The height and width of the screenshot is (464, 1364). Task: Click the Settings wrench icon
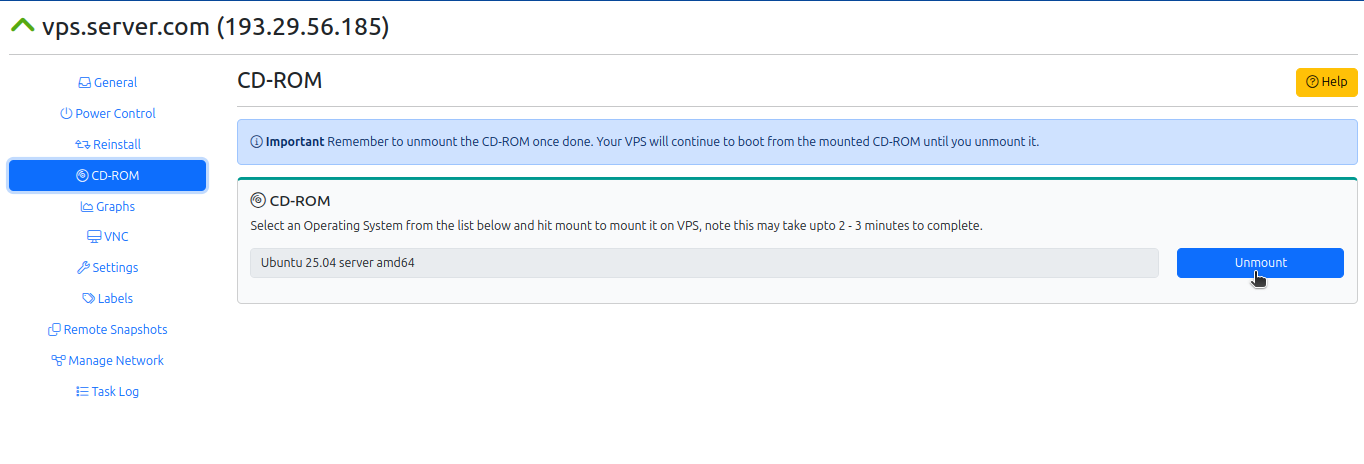coord(83,268)
